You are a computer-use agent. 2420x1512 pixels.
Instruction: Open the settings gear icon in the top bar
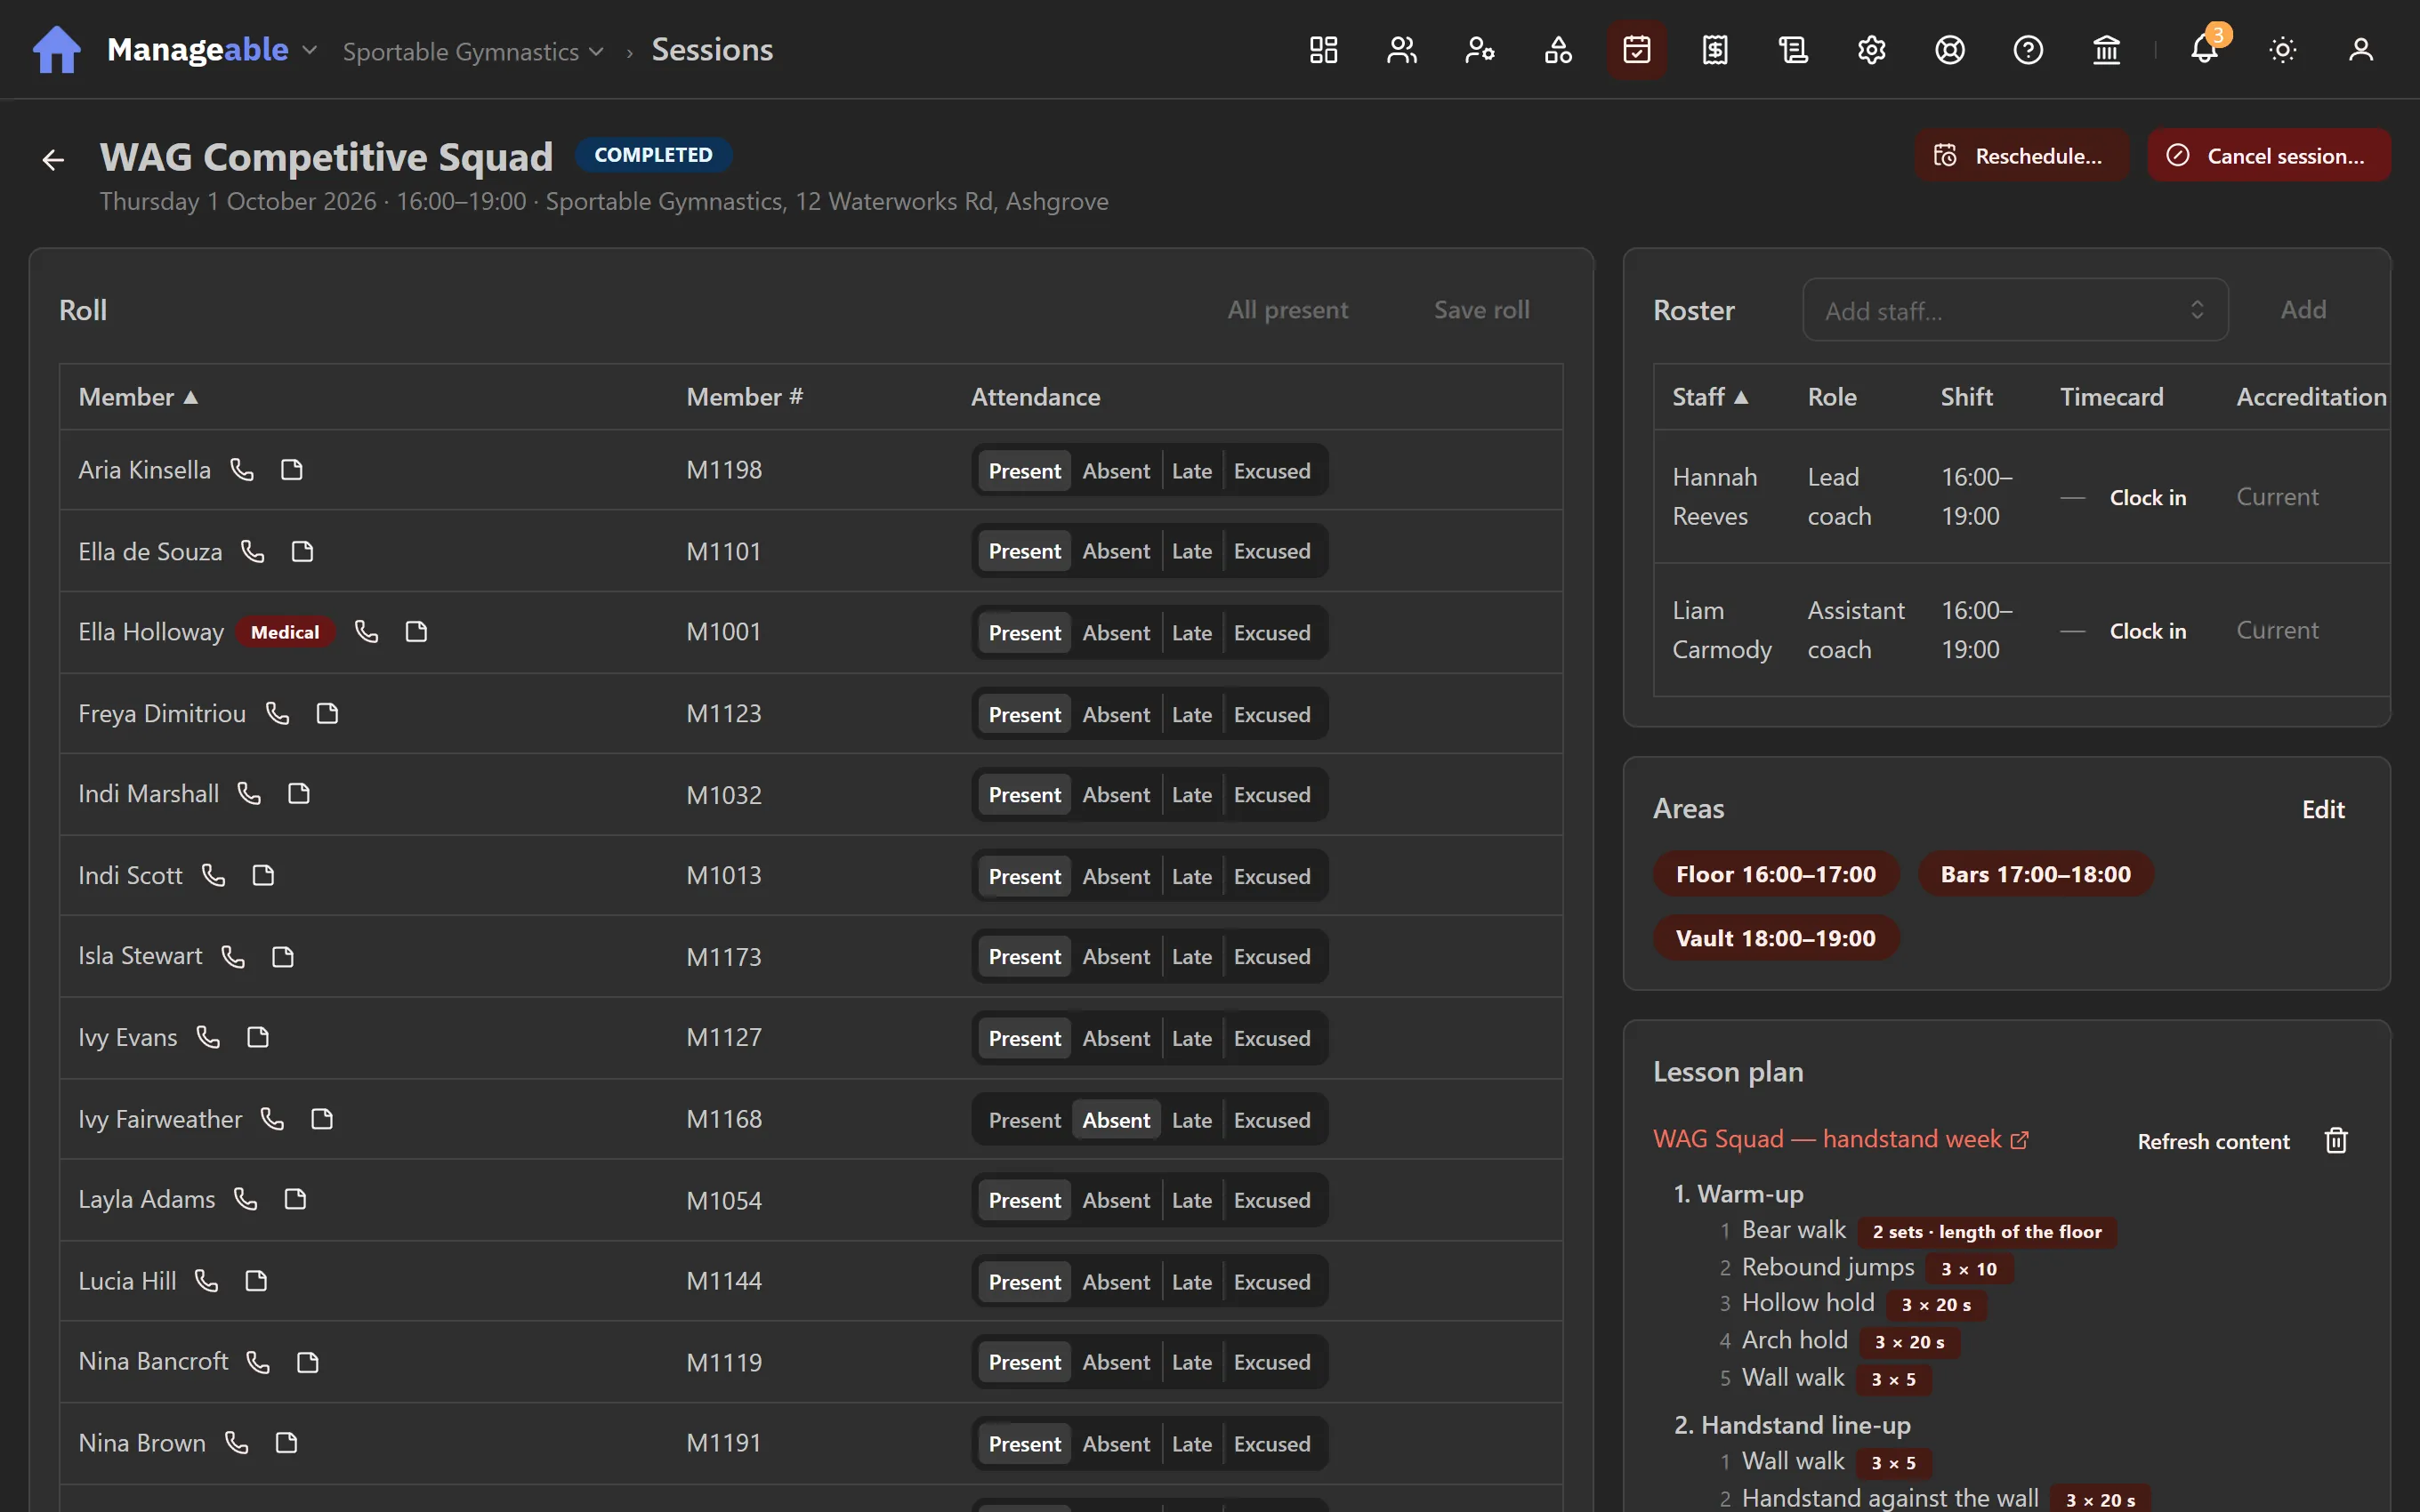[1871, 50]
